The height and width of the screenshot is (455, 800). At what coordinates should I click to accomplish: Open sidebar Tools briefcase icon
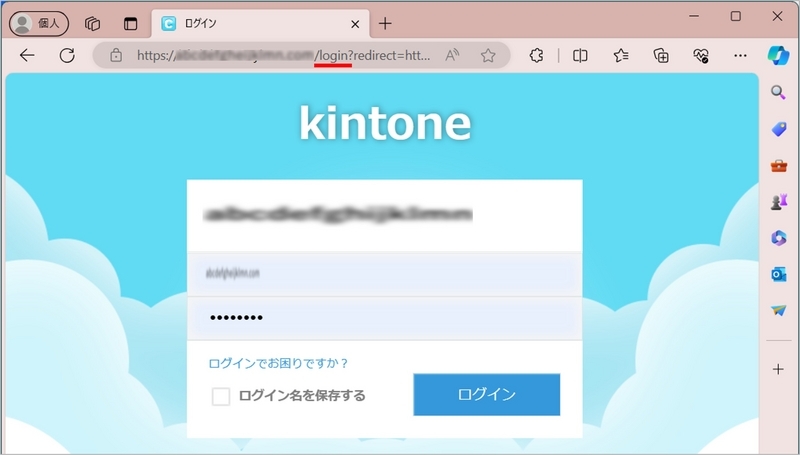(x=779, y=166)
